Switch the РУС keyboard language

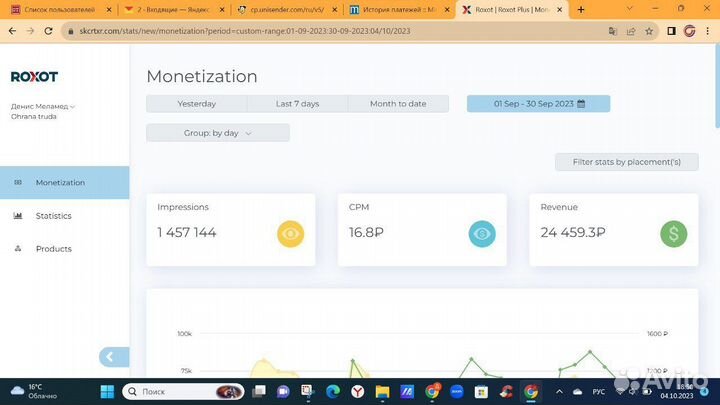tap(598, 392)
